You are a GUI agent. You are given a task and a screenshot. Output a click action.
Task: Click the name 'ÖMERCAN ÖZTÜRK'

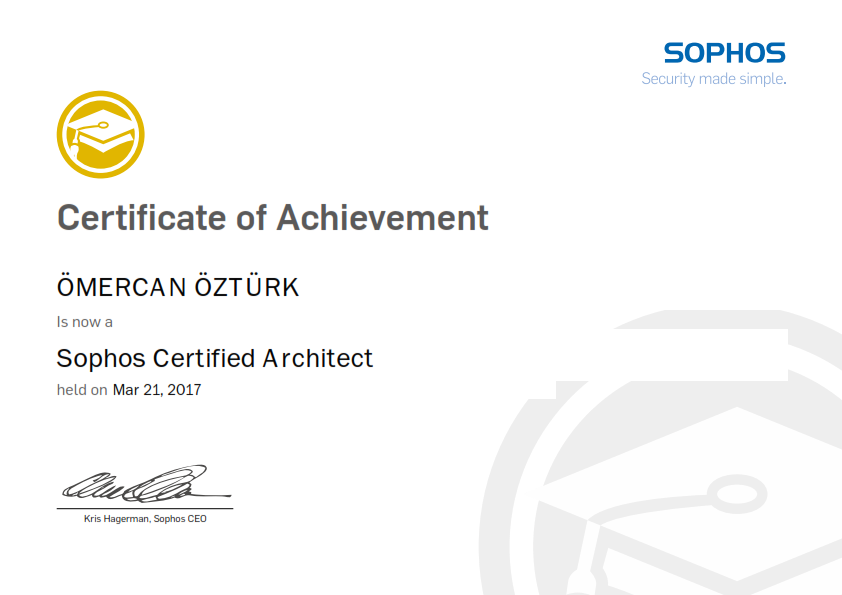coord(178,285)
